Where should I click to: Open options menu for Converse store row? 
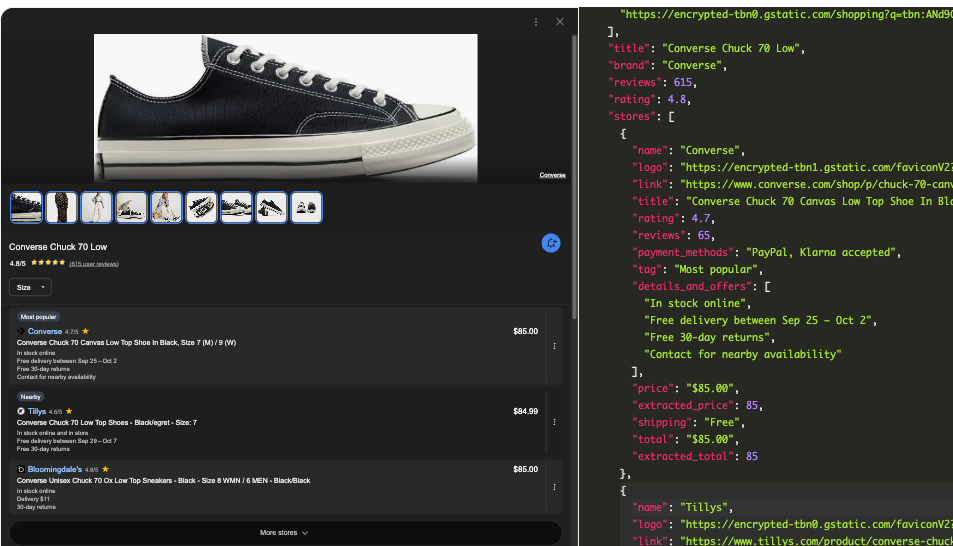pyautogui.click(x=554, y=346)
